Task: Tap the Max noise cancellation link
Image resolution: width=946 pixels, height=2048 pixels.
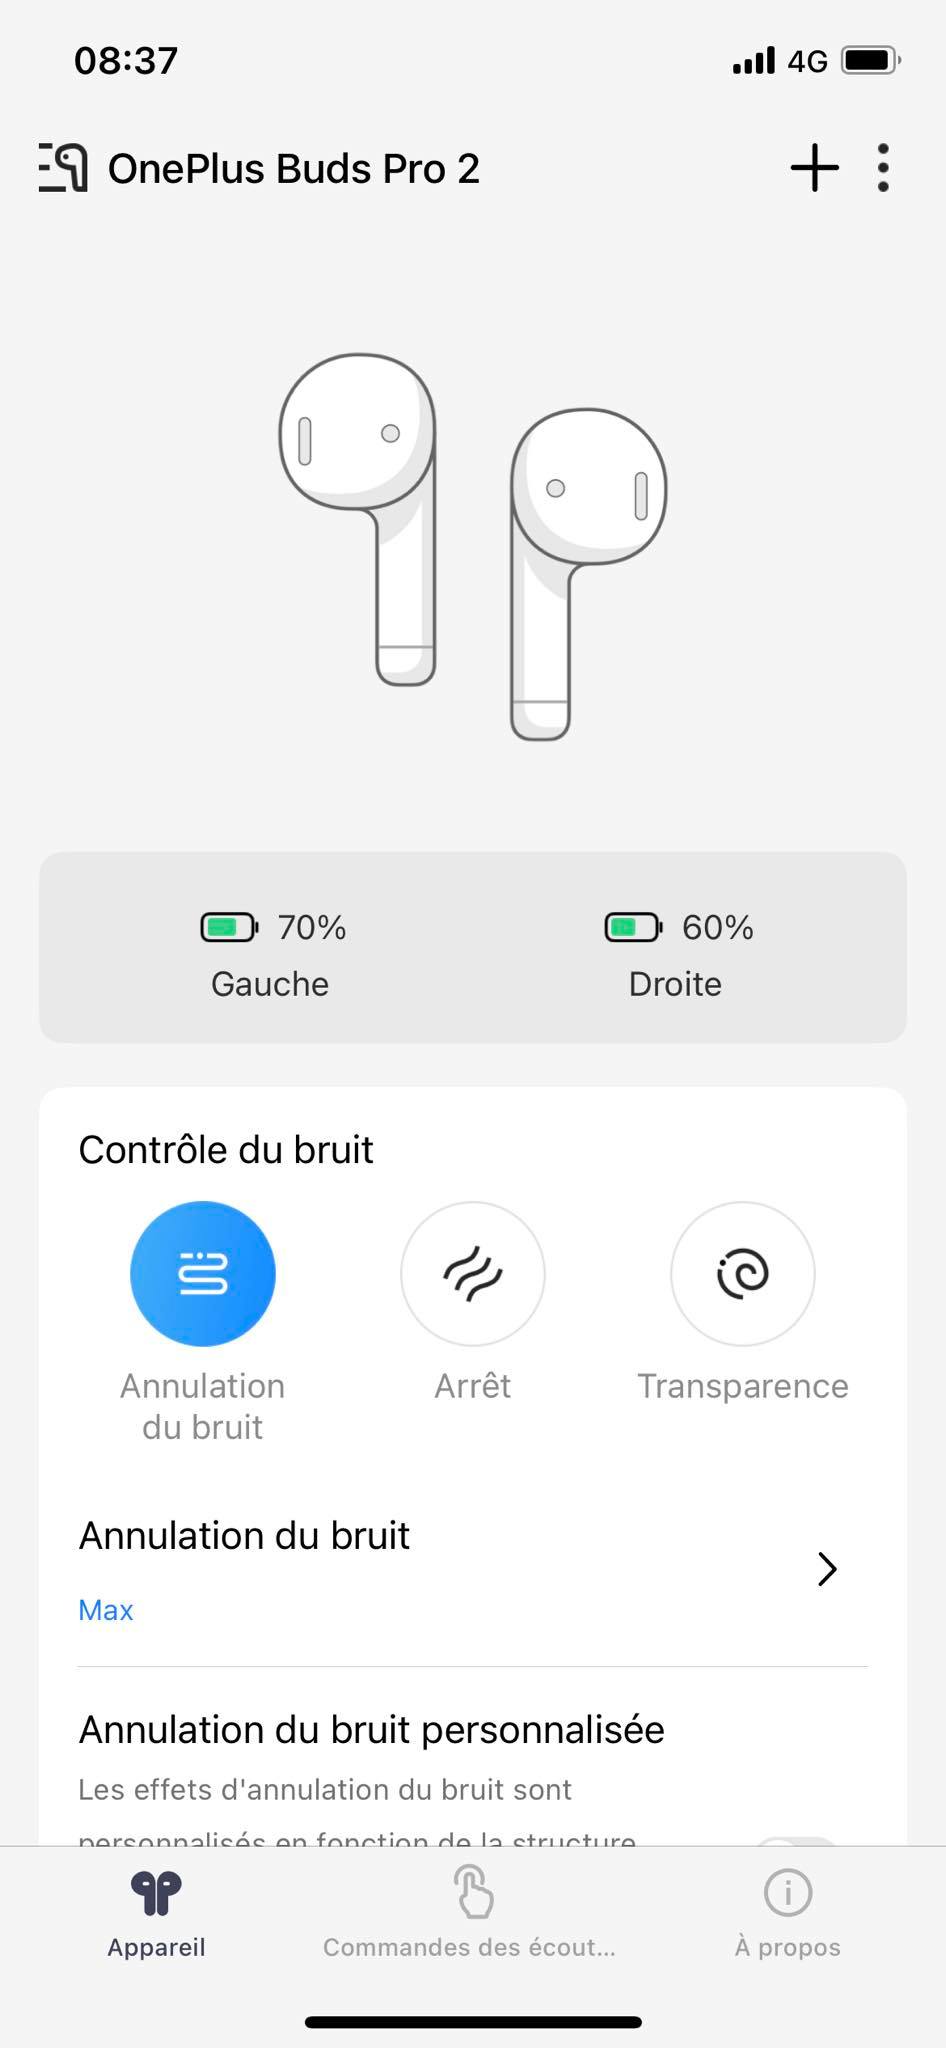Action: [106, 1610]
